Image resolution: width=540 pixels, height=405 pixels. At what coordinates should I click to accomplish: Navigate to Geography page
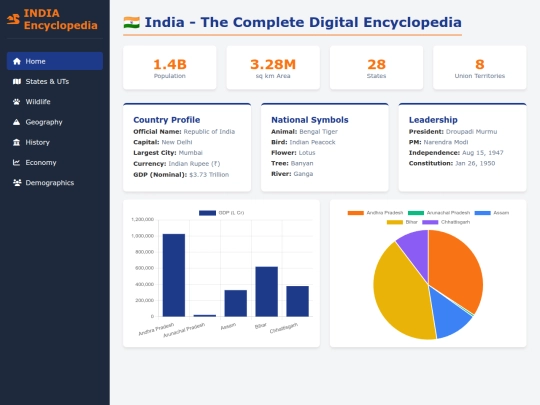coord(55,122)
